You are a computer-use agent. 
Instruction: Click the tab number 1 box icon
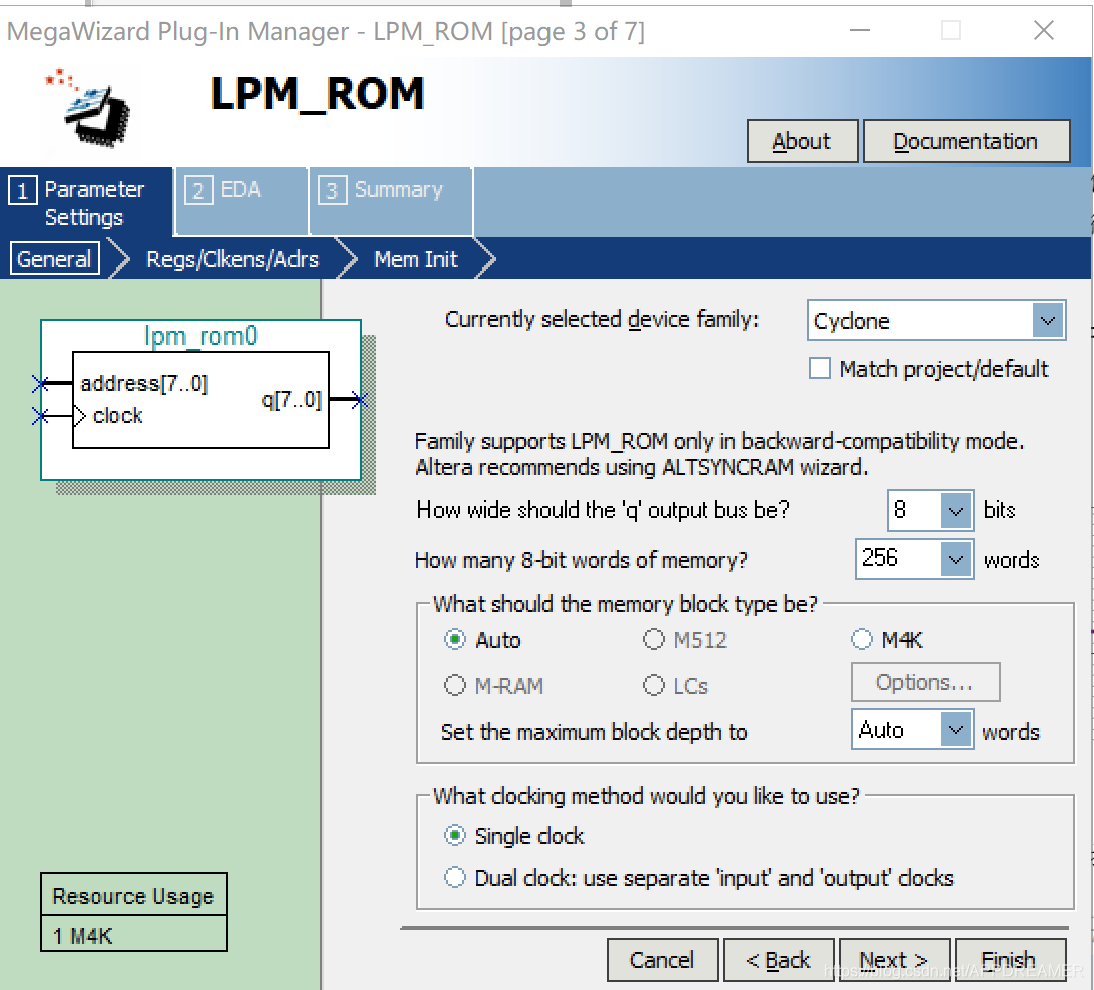pos(22,190)
